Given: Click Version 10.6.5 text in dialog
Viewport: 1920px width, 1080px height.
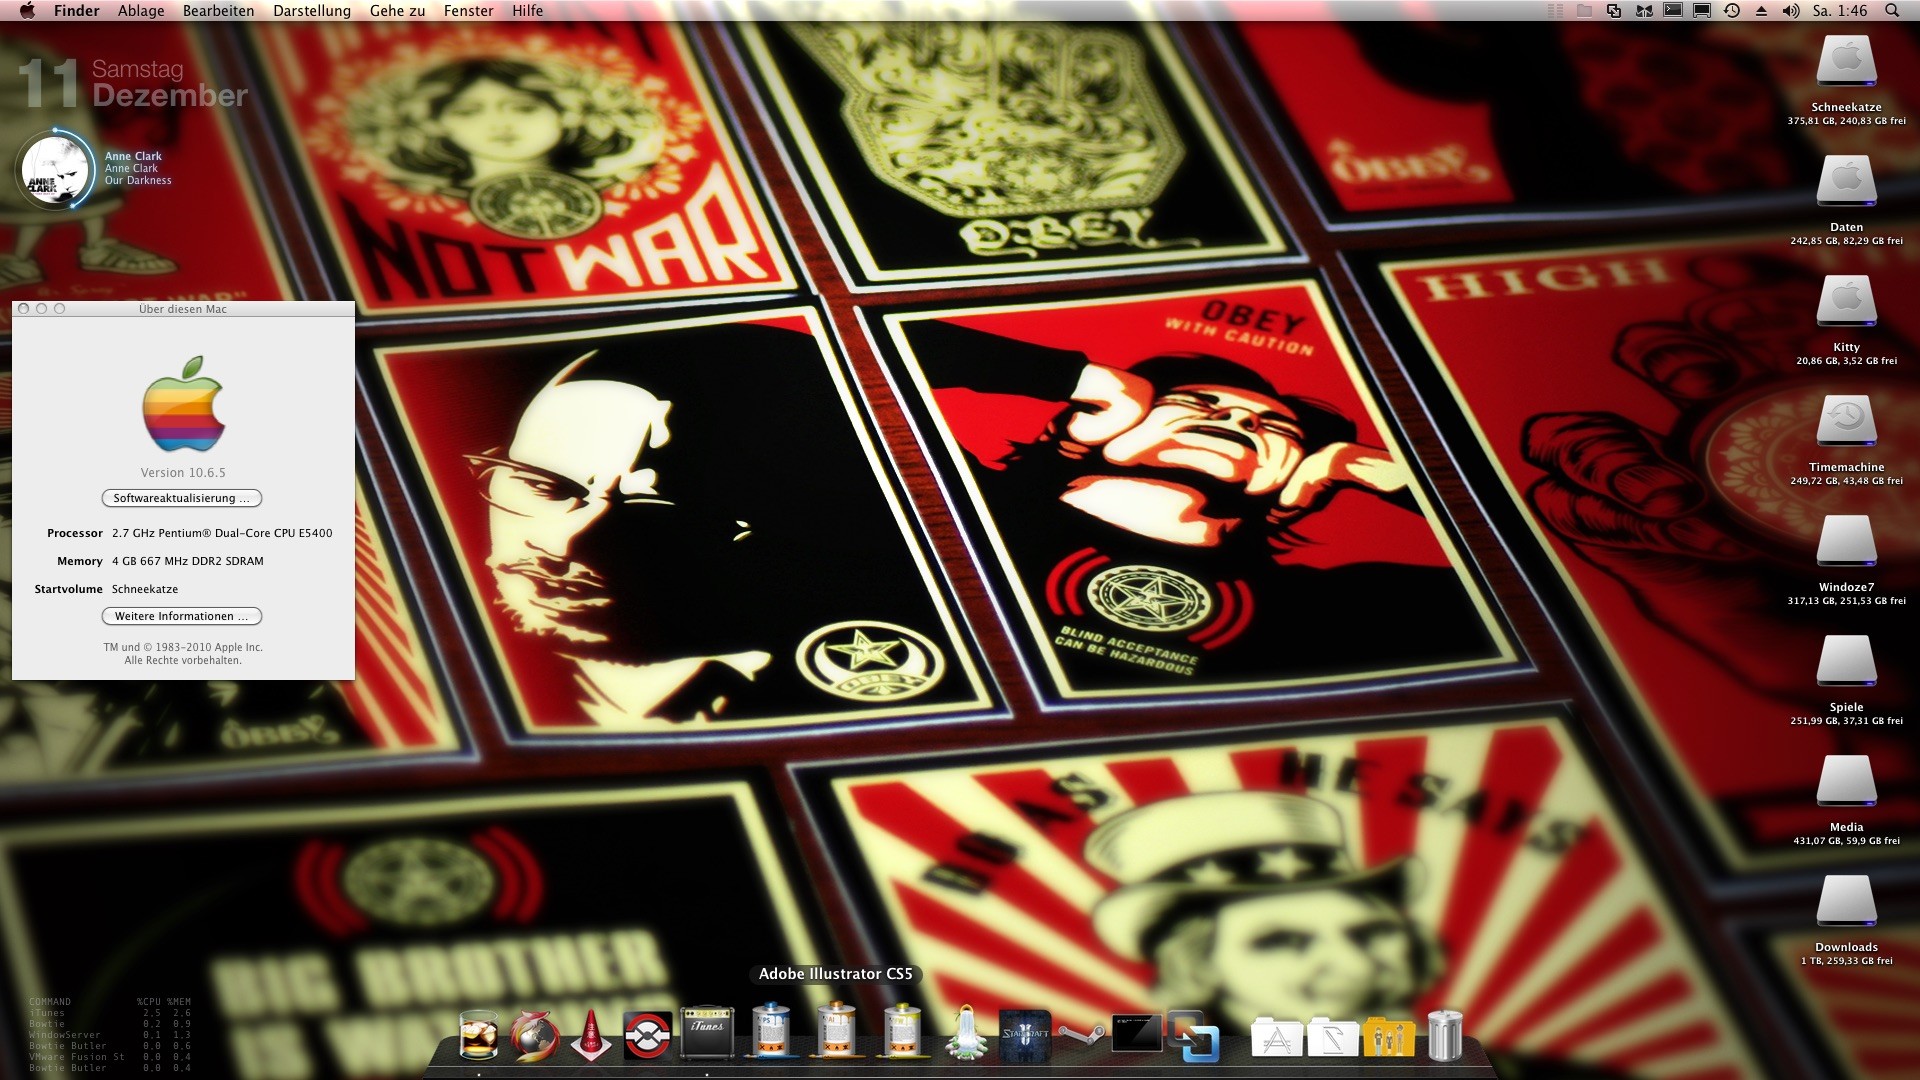Looking at the screenshot, I should 183,473.
